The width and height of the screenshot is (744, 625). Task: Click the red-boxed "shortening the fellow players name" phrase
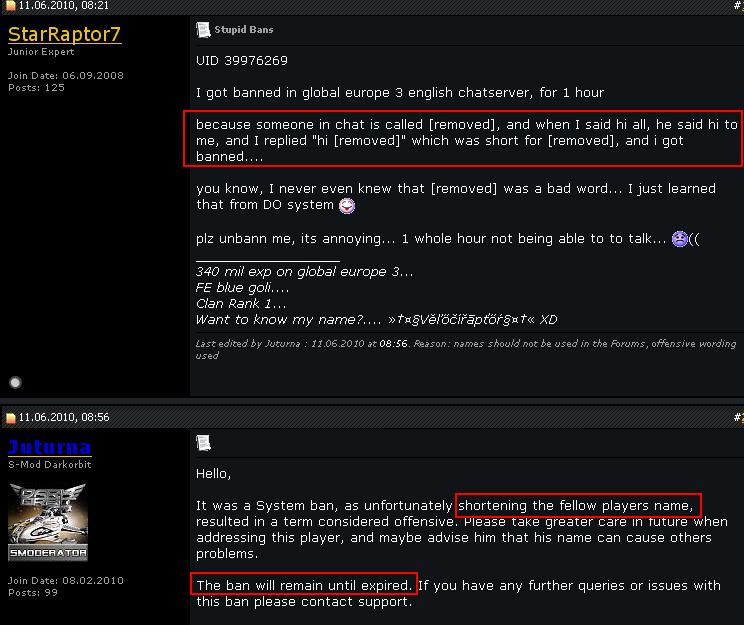click(578, 505)
